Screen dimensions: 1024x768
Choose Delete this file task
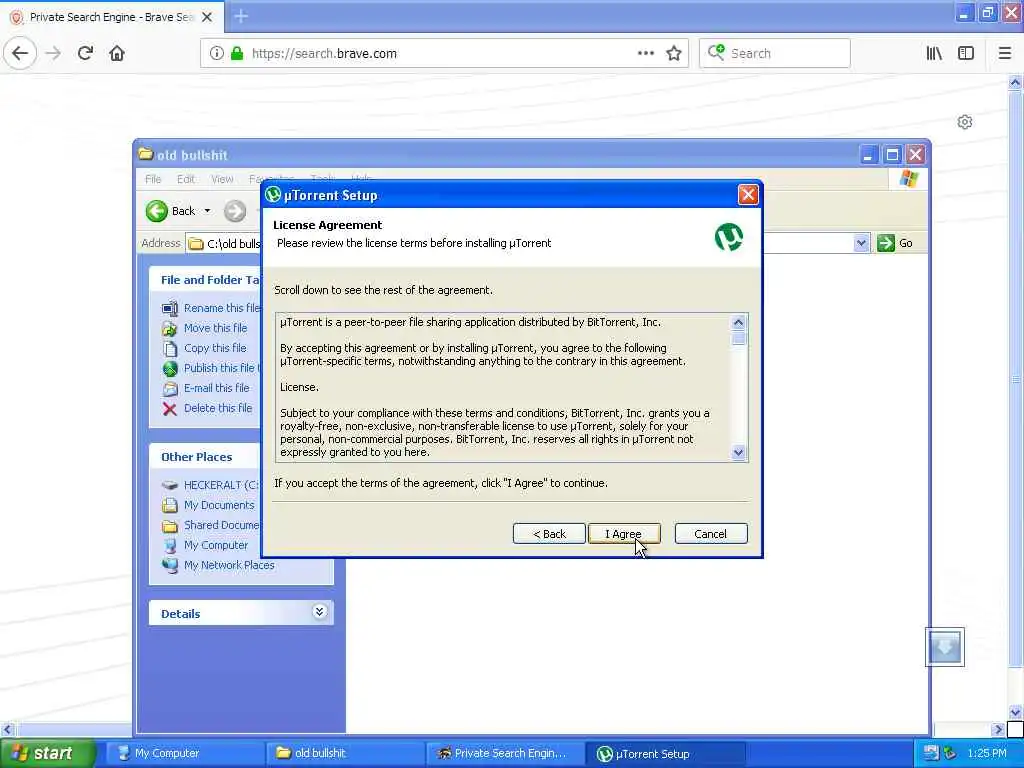pyautogui.click(x=217, y=408)
